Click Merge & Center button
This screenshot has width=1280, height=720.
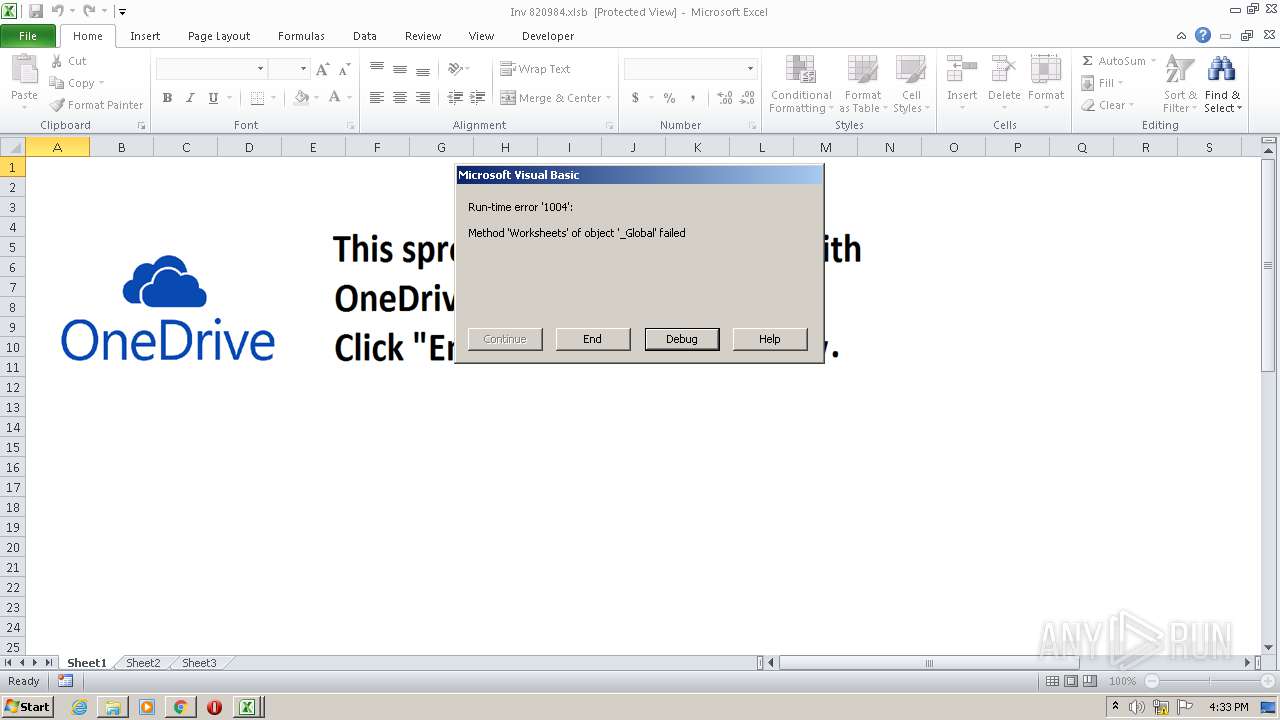click(555, 98)
